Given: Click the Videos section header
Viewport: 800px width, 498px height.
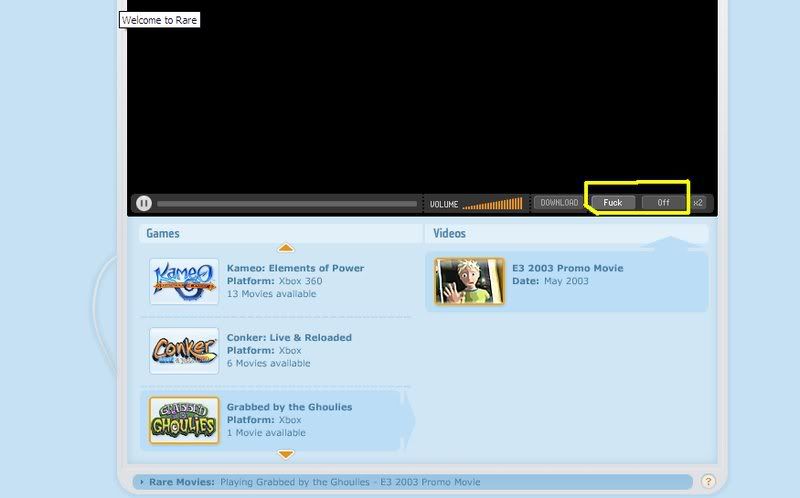Looking at the screenshot, I should (x=449, y=233).
